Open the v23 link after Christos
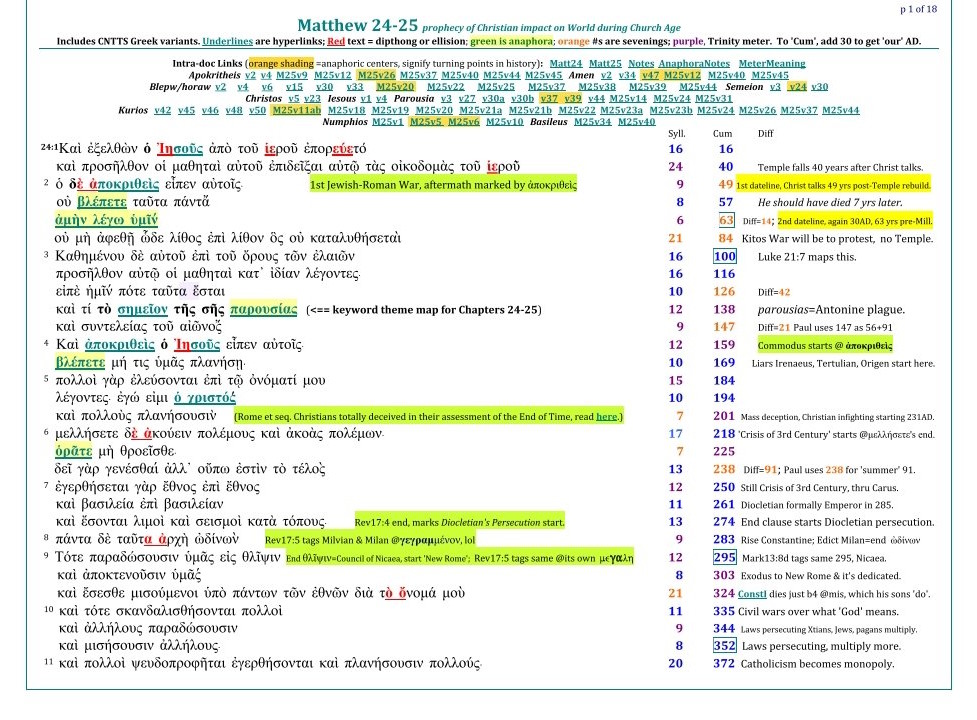 pyautogui.click(x=312, y=98)
